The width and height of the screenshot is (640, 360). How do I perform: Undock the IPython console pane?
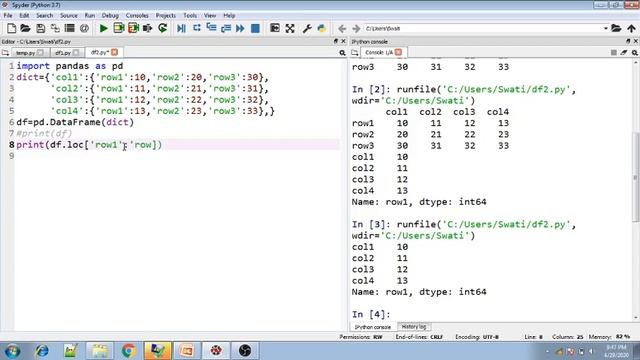628,41
